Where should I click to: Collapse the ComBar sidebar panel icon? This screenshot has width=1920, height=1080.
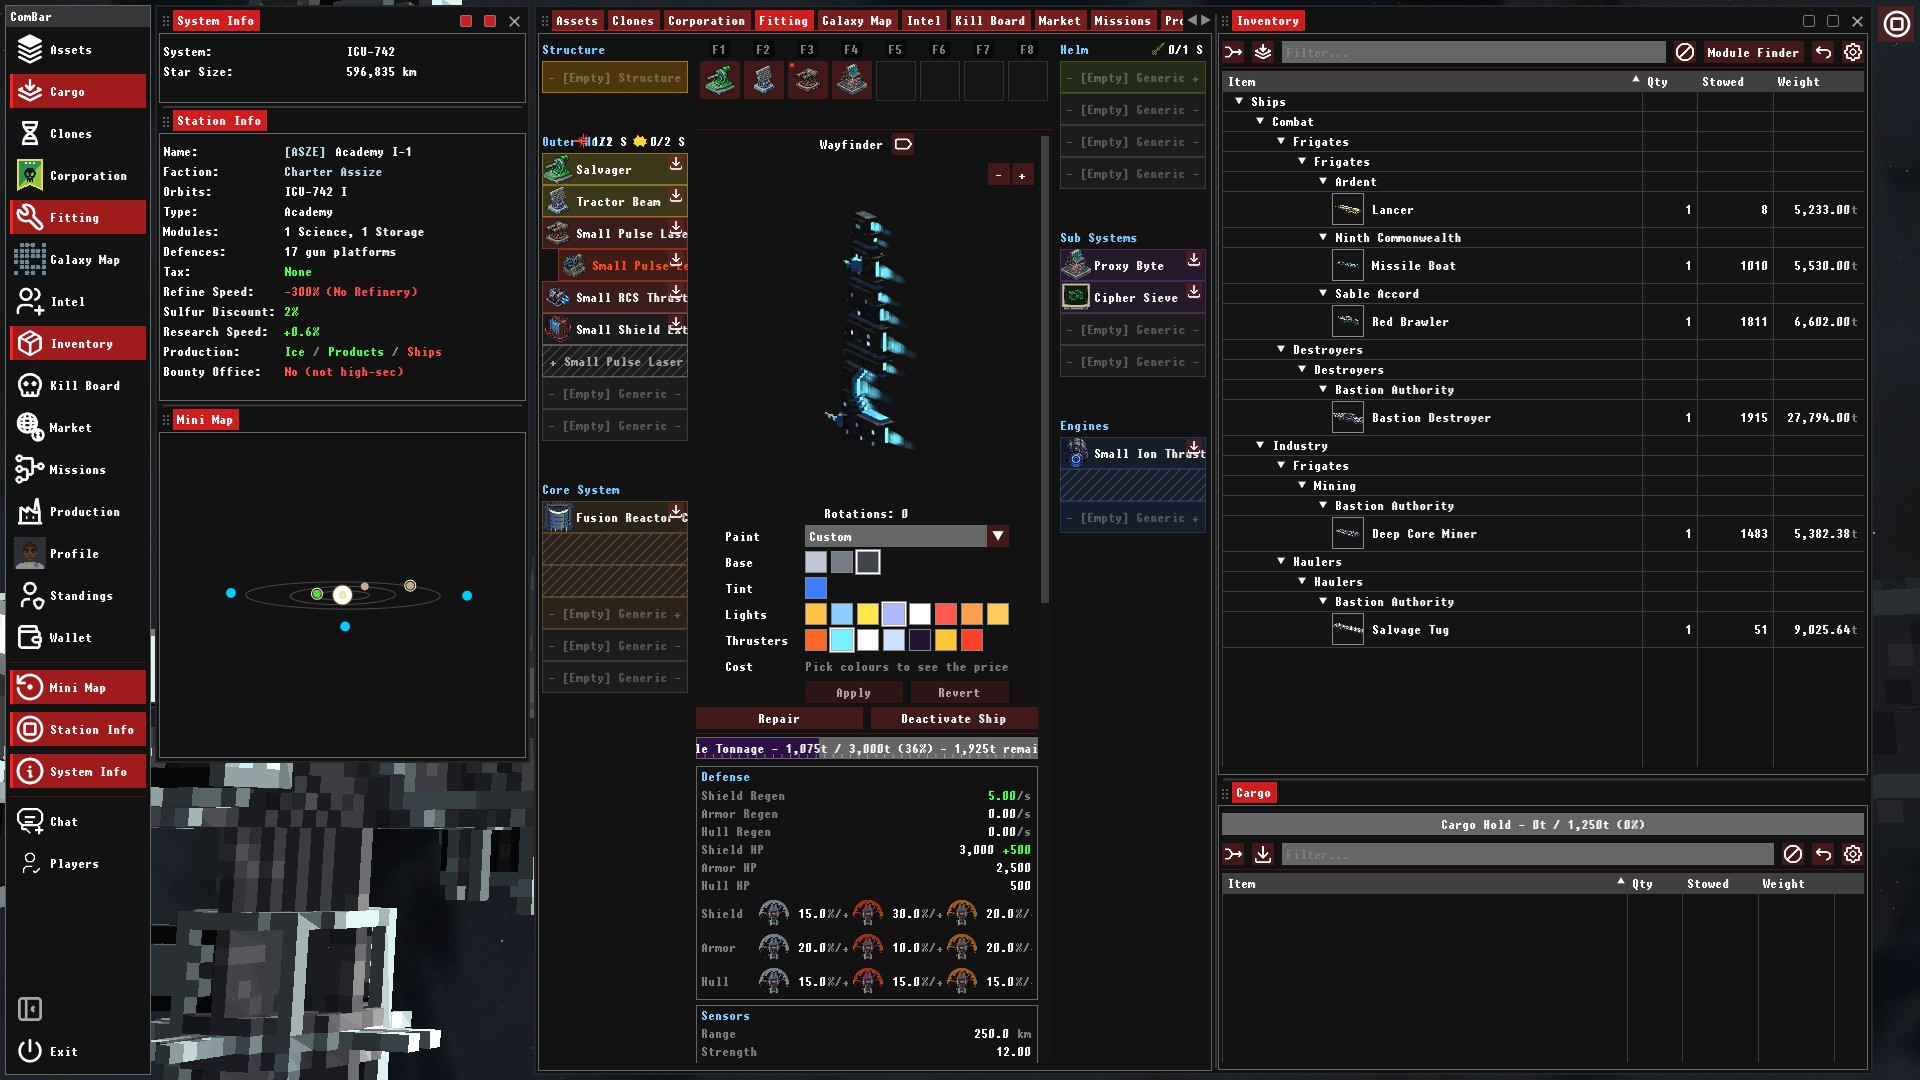click(x=30, y=1009)
